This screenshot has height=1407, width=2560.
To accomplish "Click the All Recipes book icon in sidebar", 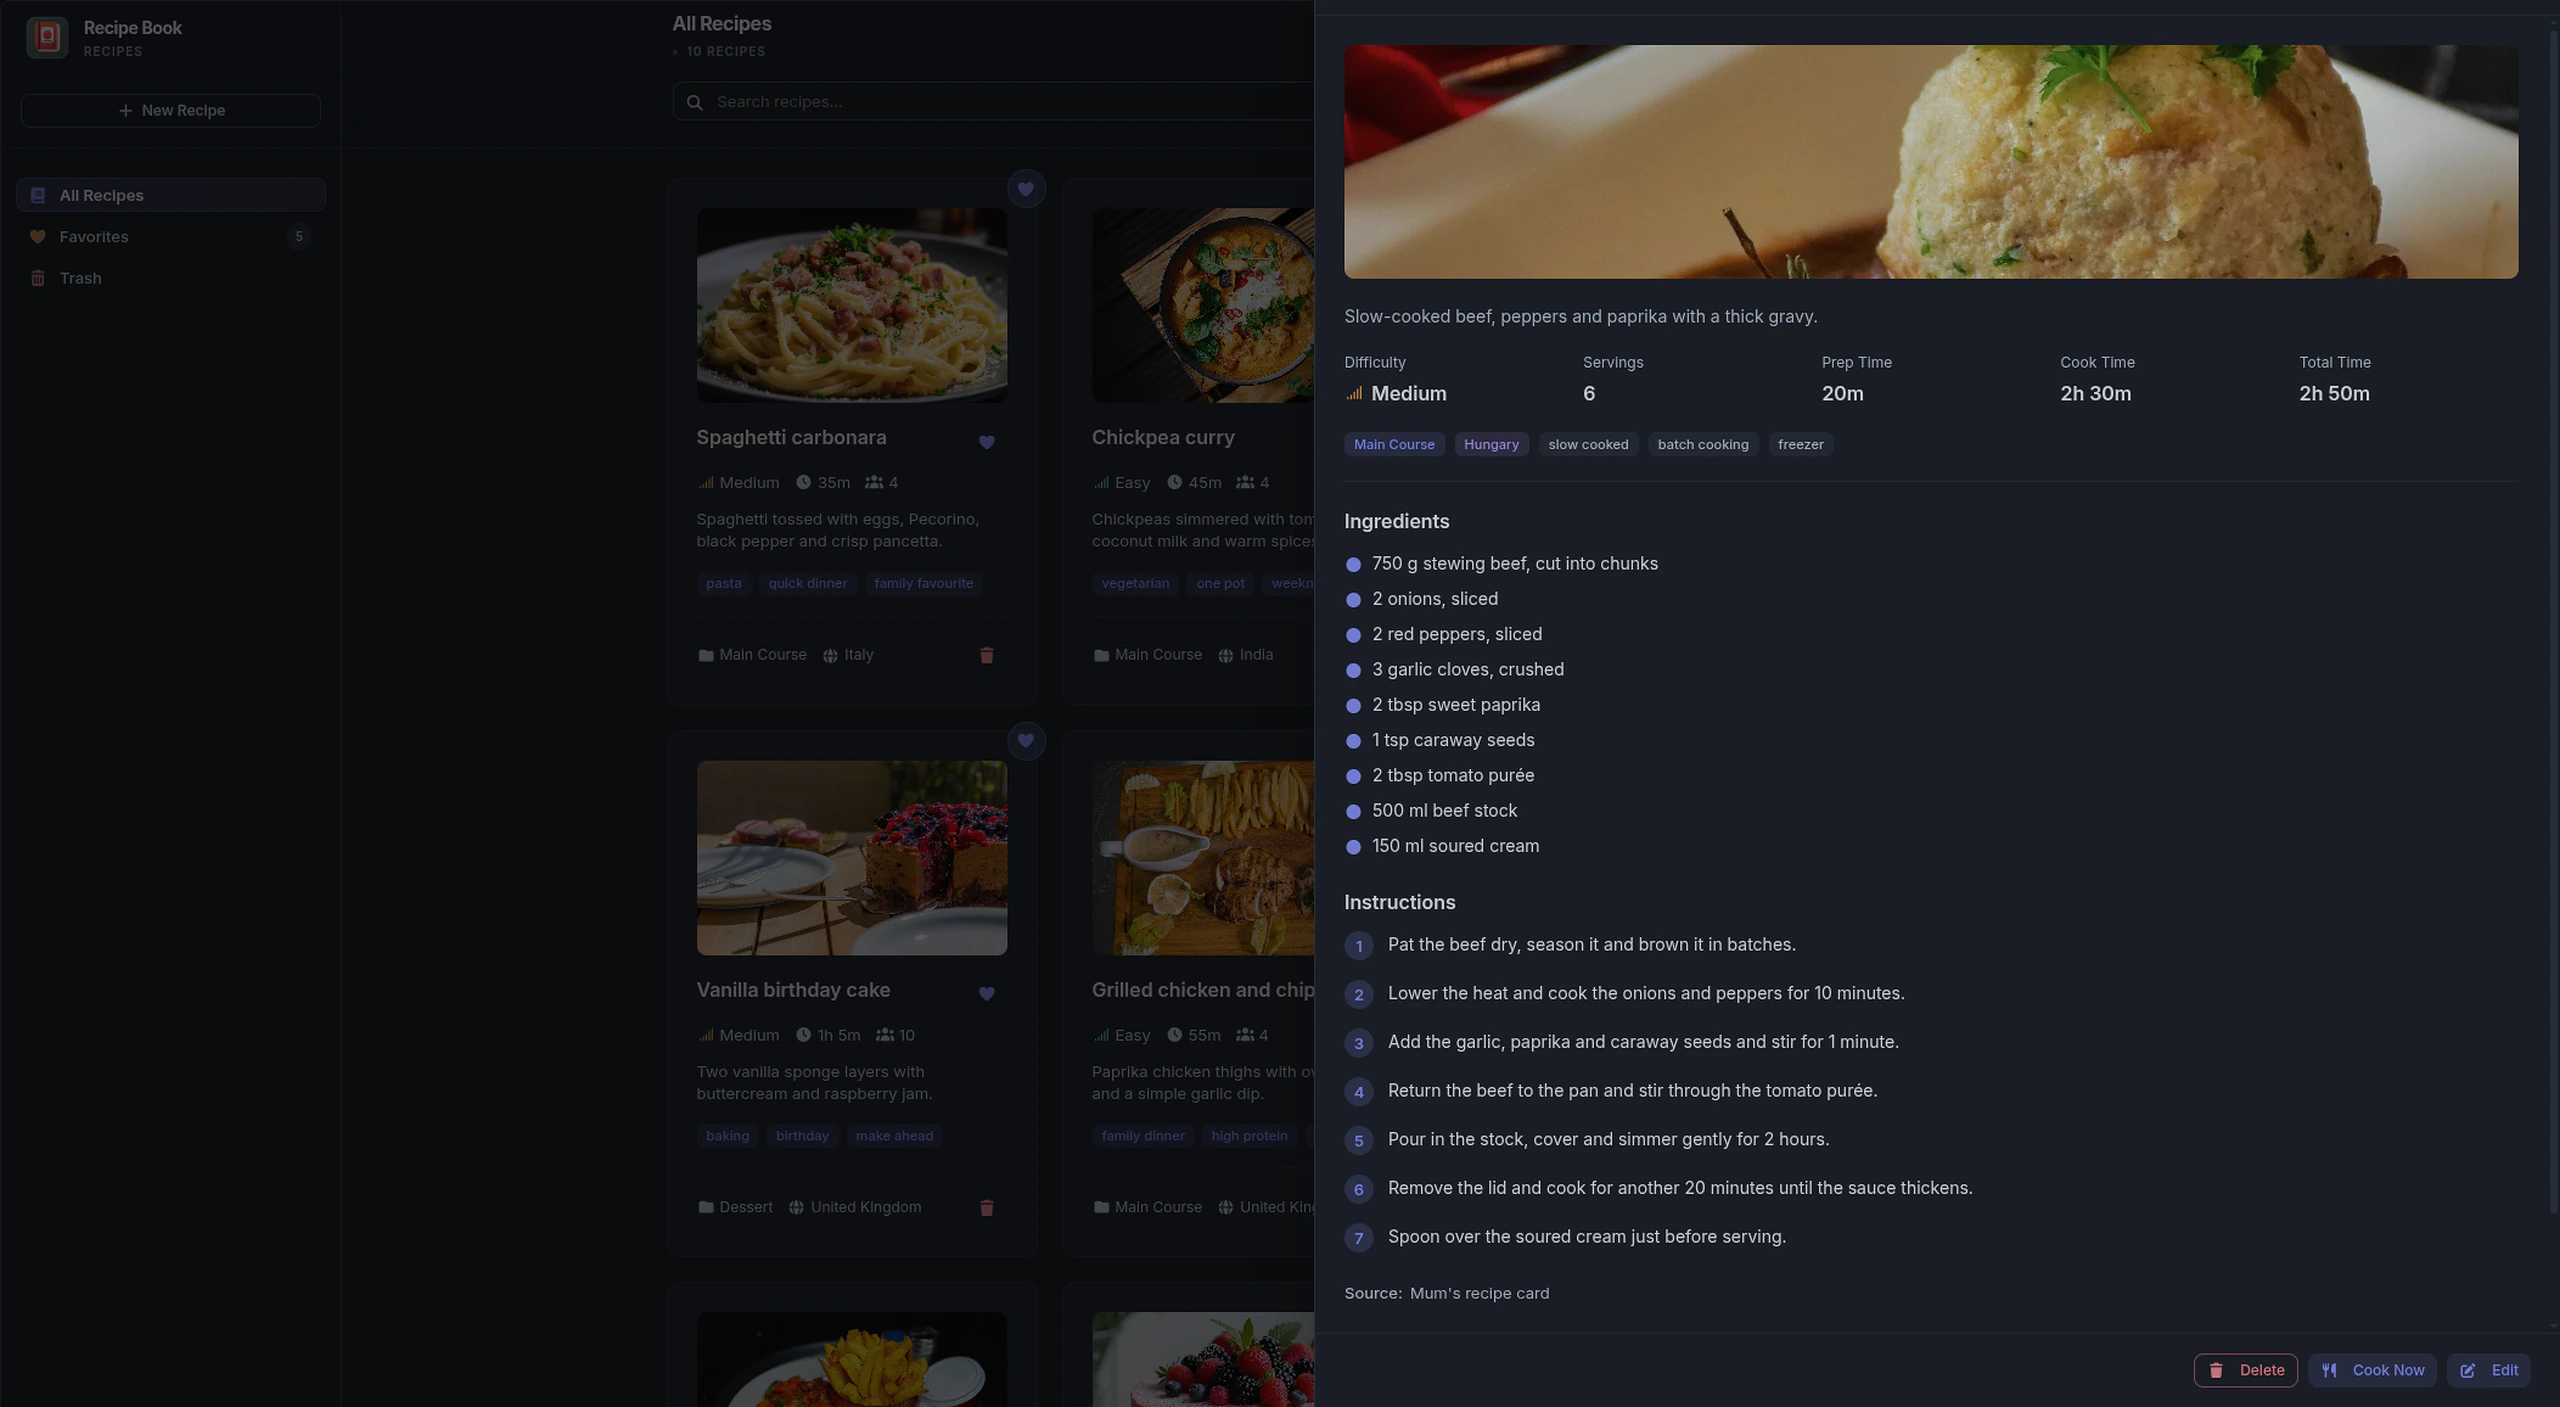I will click(38, 195).
